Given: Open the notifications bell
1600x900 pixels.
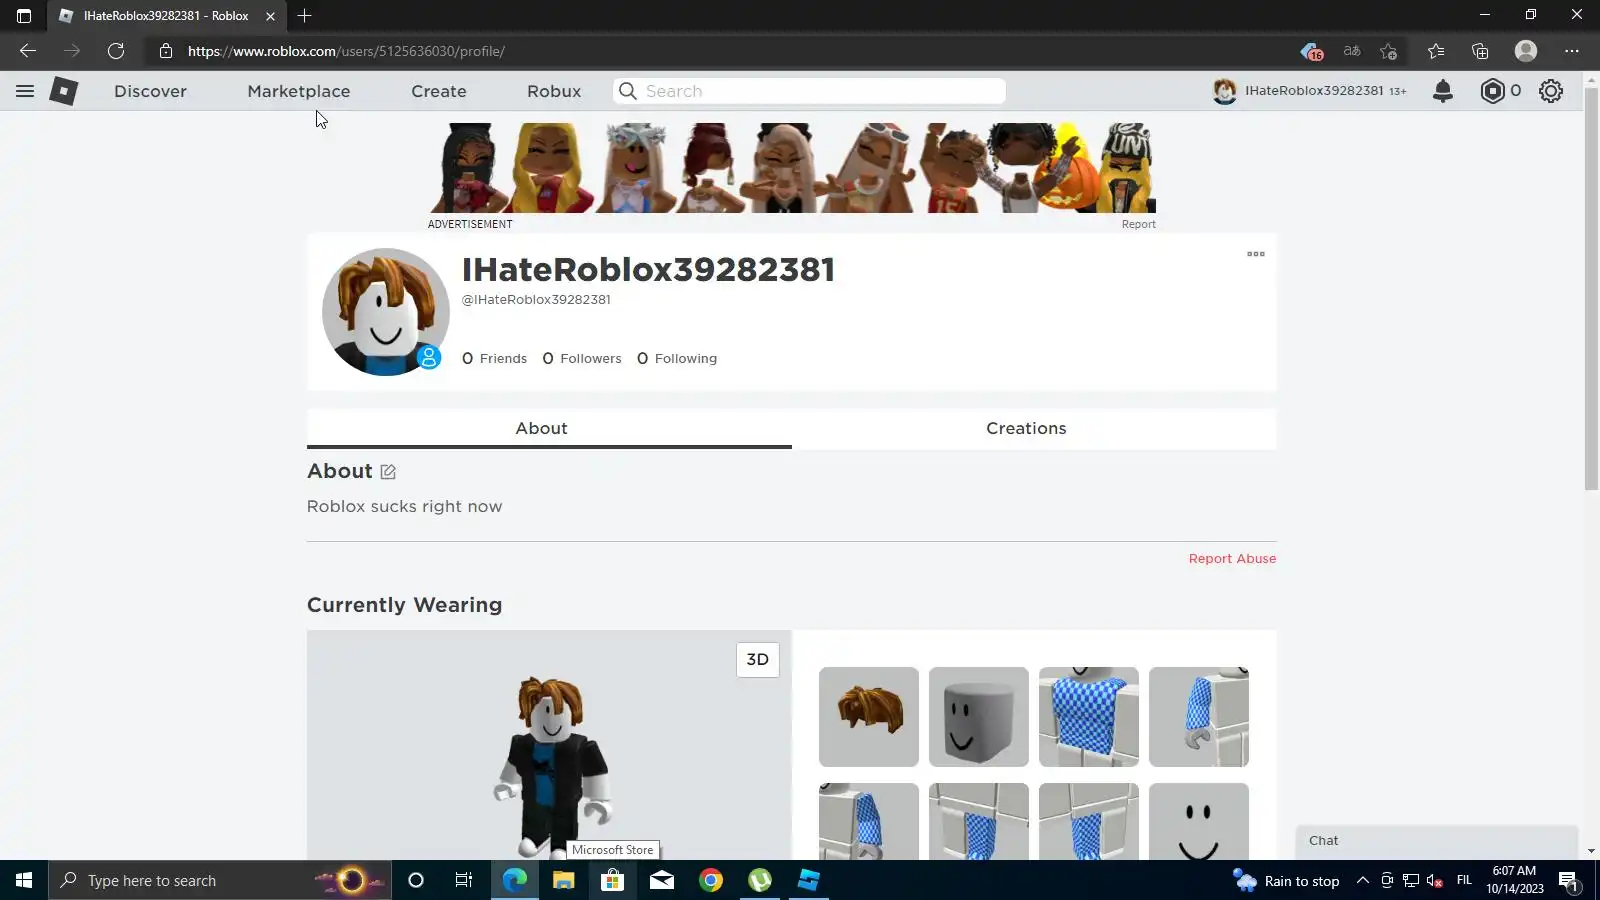Looking at the screenshot, I should 1442,91.
